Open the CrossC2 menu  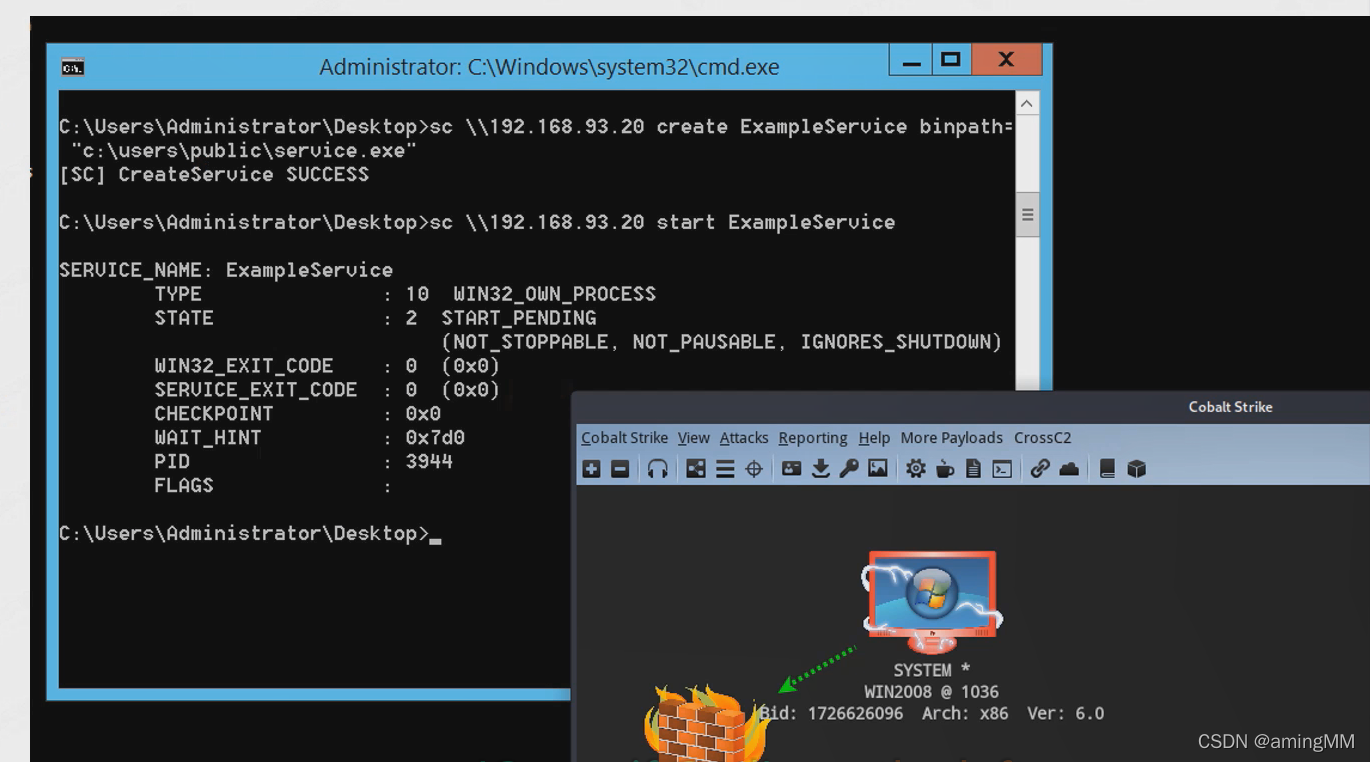pyautogui.click(x=1042, y=438)
